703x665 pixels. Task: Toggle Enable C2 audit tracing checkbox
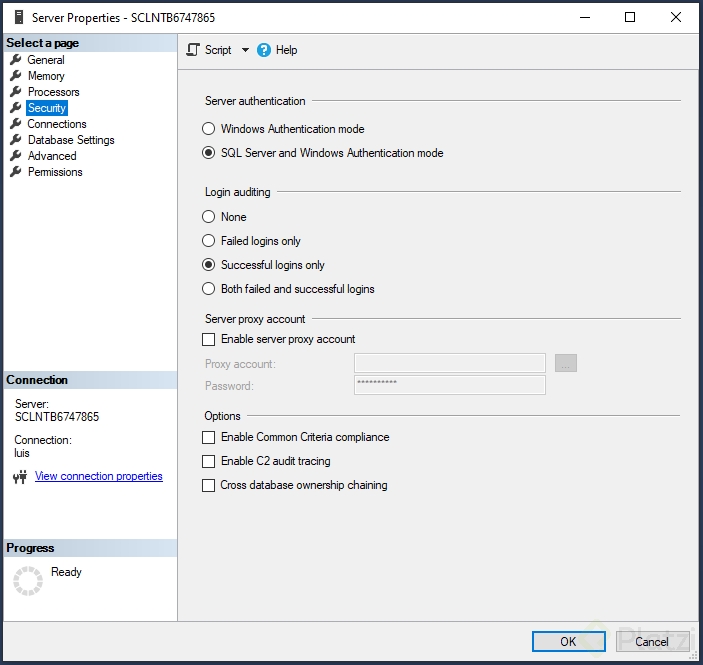209,461
